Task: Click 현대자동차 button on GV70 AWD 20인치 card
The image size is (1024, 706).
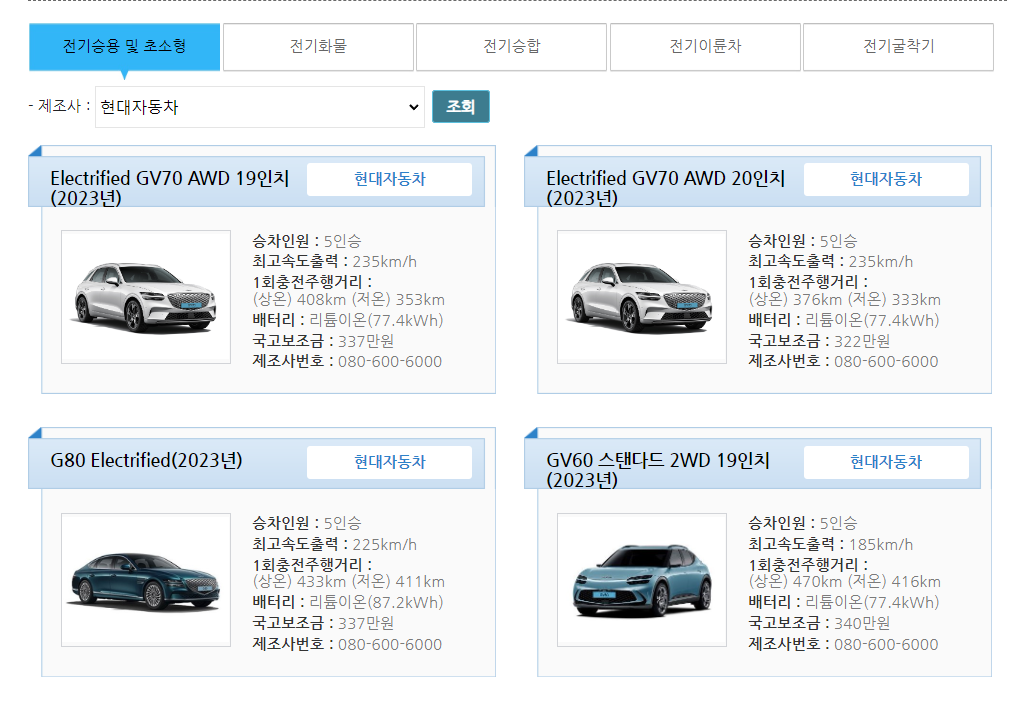Action: point(886,179)
